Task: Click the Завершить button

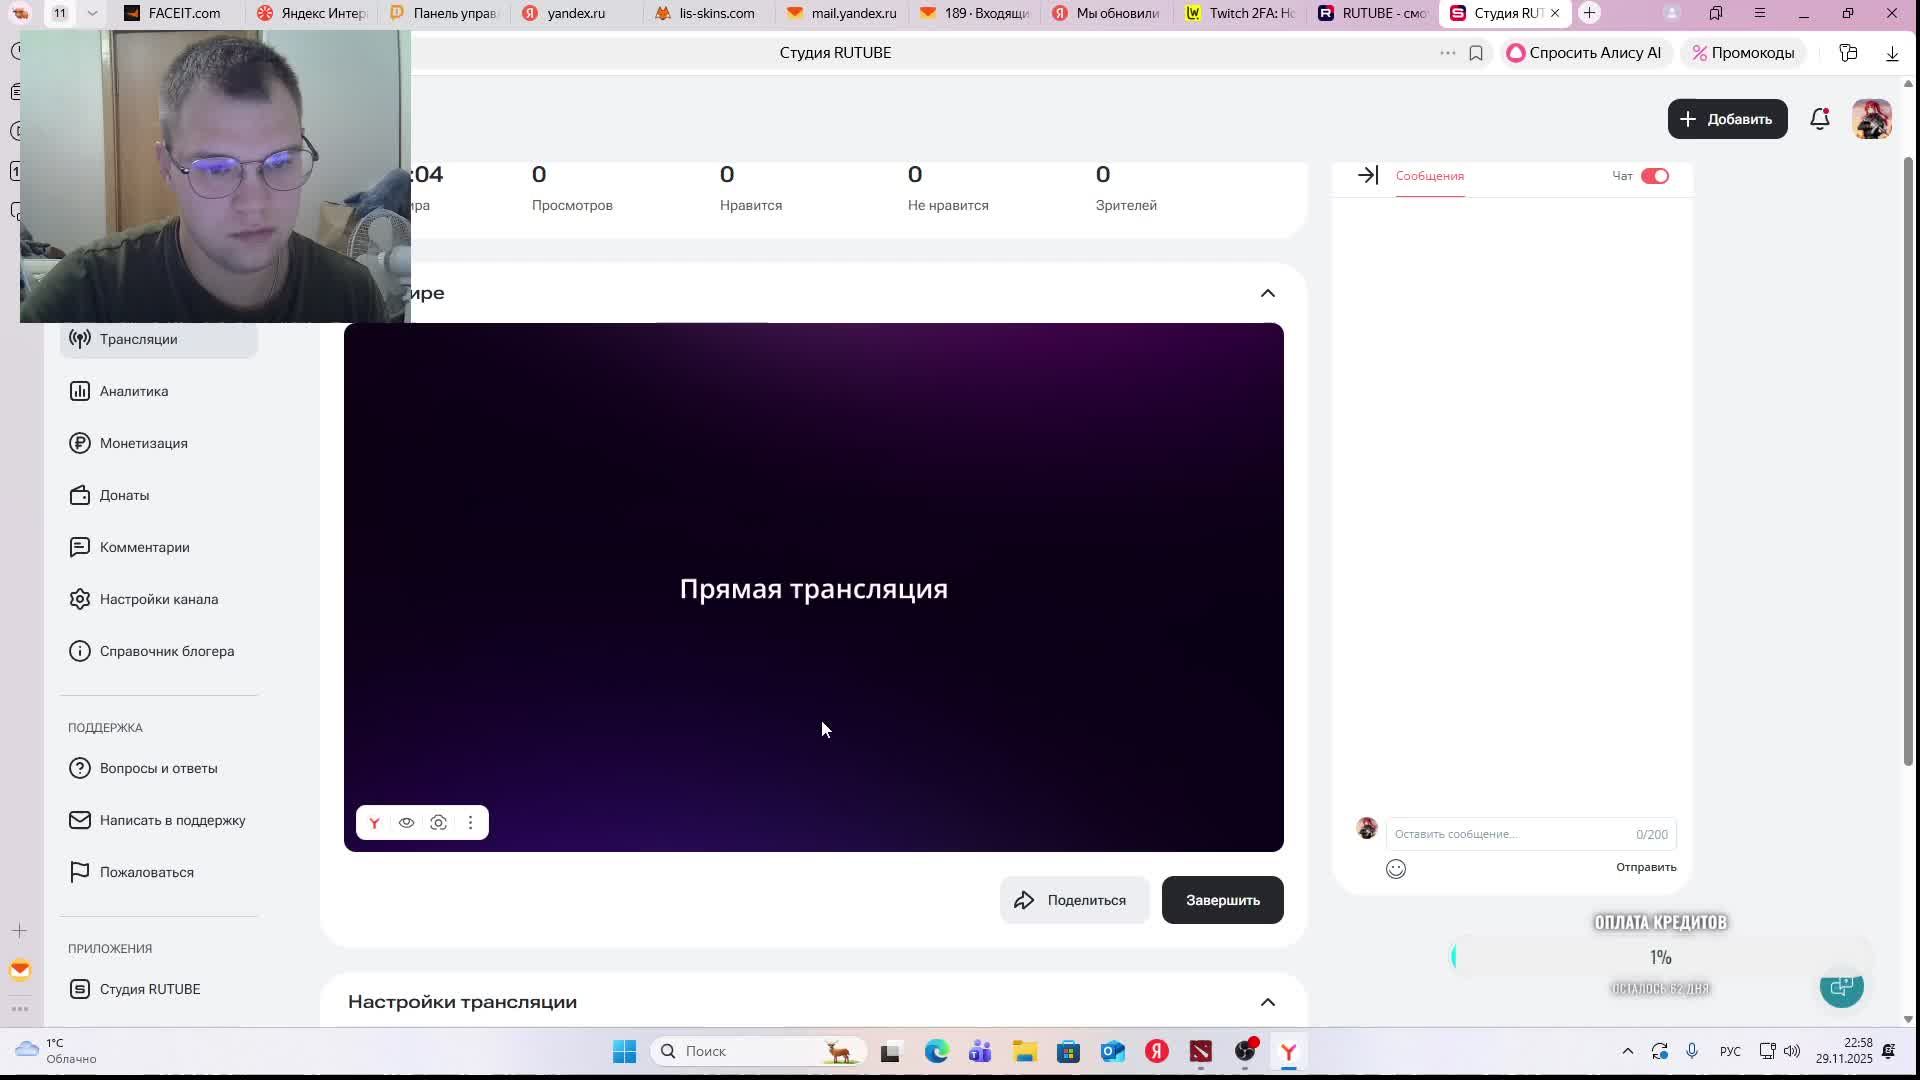Action: (1222, 900)
